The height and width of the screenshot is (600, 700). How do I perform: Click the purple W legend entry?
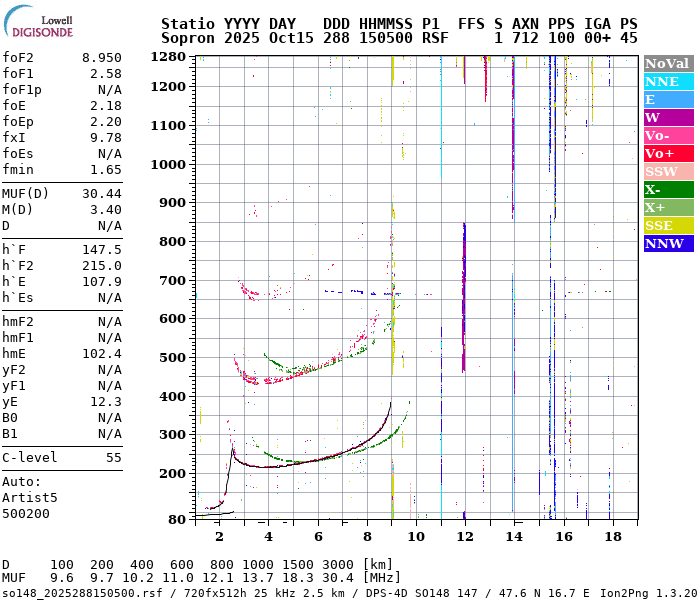(x=667, y=117)
